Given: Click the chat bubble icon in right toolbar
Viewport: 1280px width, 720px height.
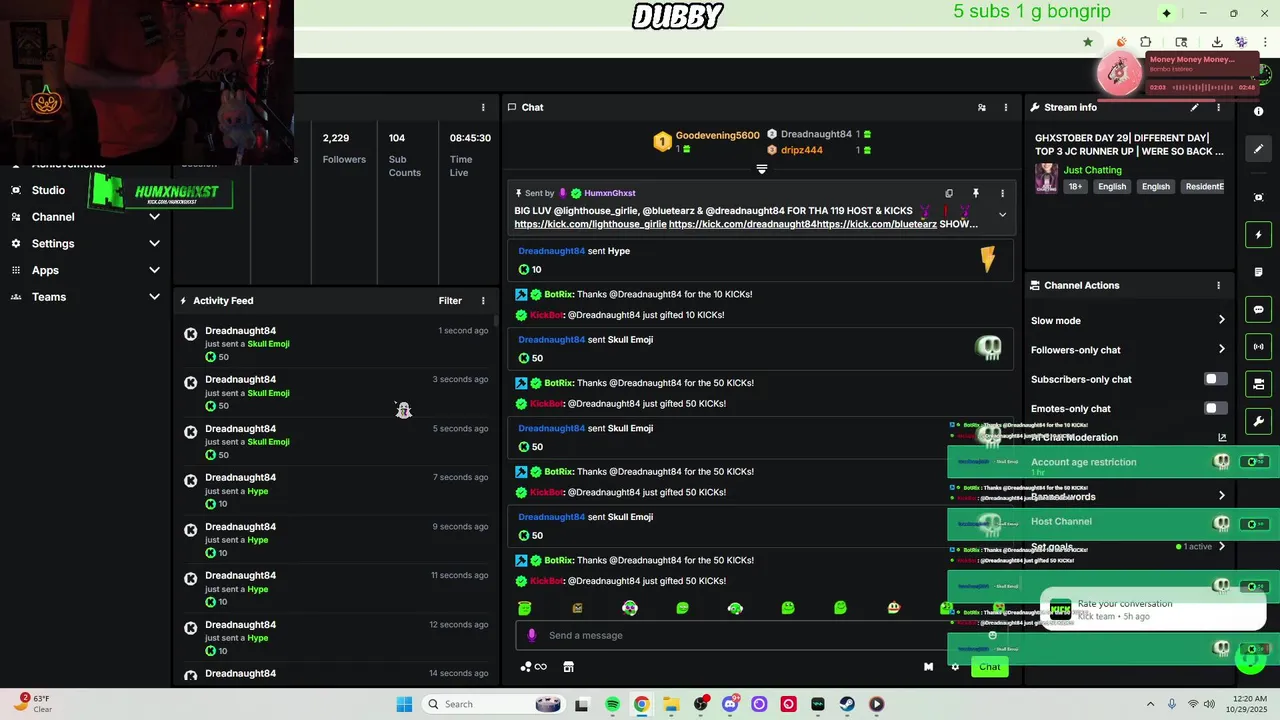Looking at the screenshot, I should (x=1259, y=309).
